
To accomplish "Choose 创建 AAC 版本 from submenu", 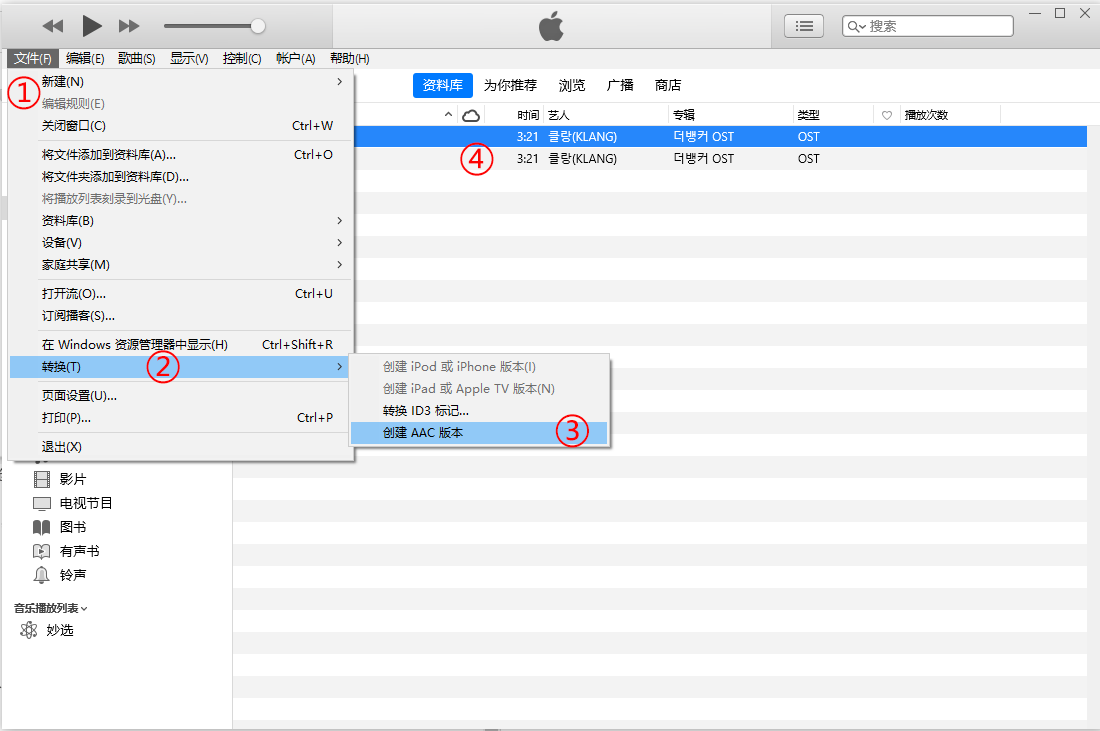I will (x=423, y=433).
